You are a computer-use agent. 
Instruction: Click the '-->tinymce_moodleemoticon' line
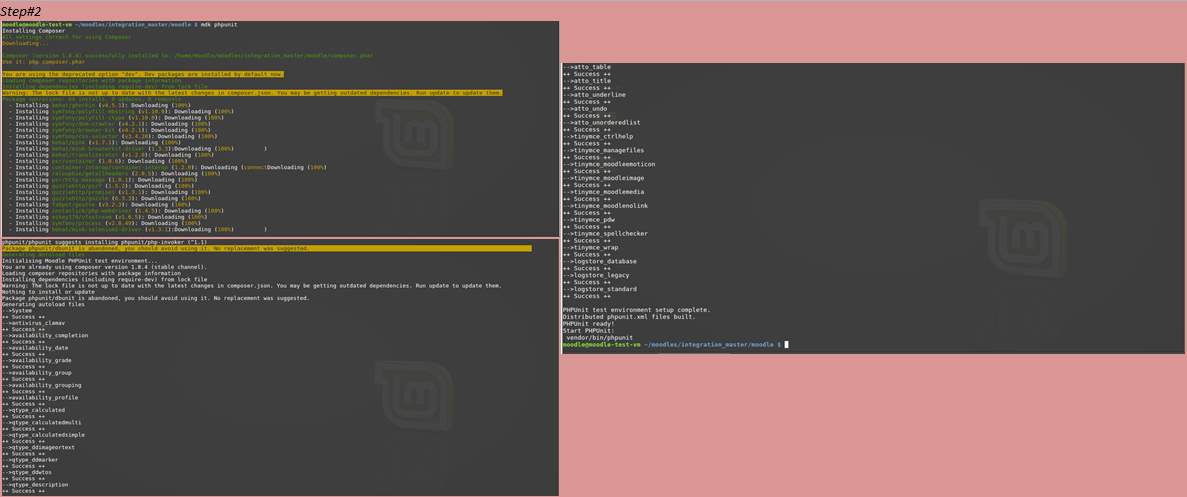pyautogui.click(x=609, y=164)
